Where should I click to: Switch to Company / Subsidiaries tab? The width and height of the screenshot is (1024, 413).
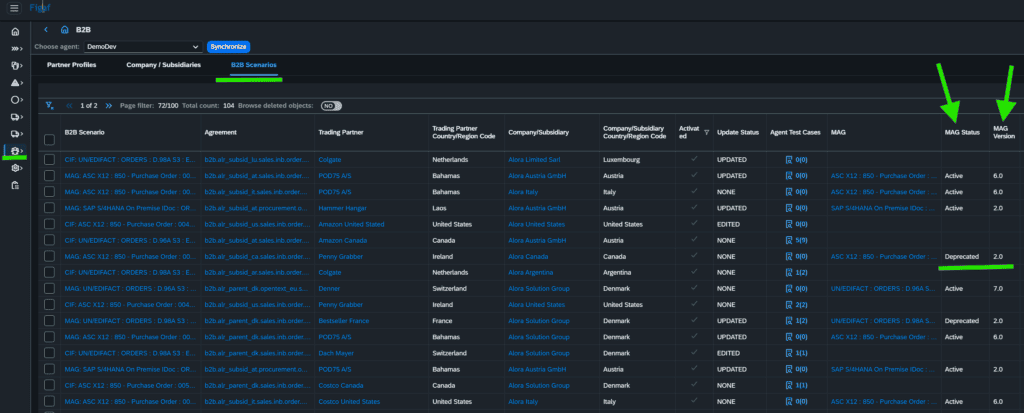click(x=163, y=65)
